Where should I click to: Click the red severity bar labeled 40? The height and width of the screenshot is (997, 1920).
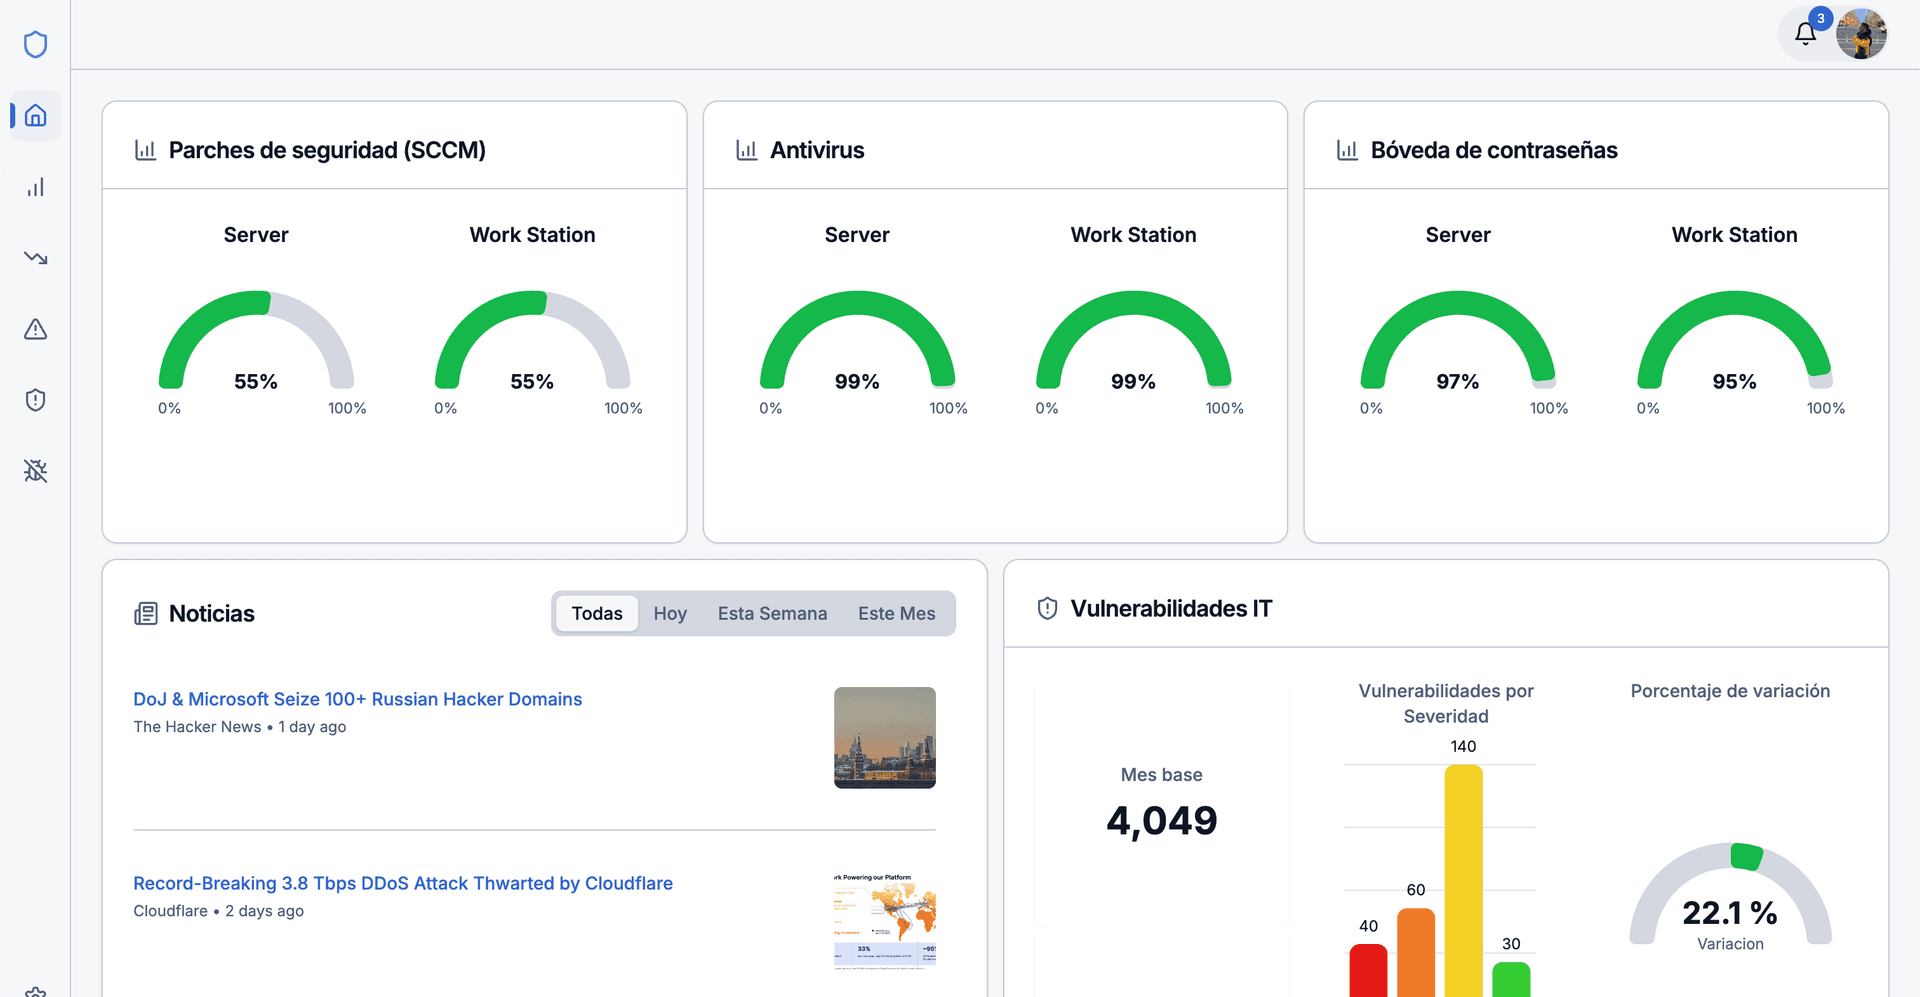pos(1368,970)
